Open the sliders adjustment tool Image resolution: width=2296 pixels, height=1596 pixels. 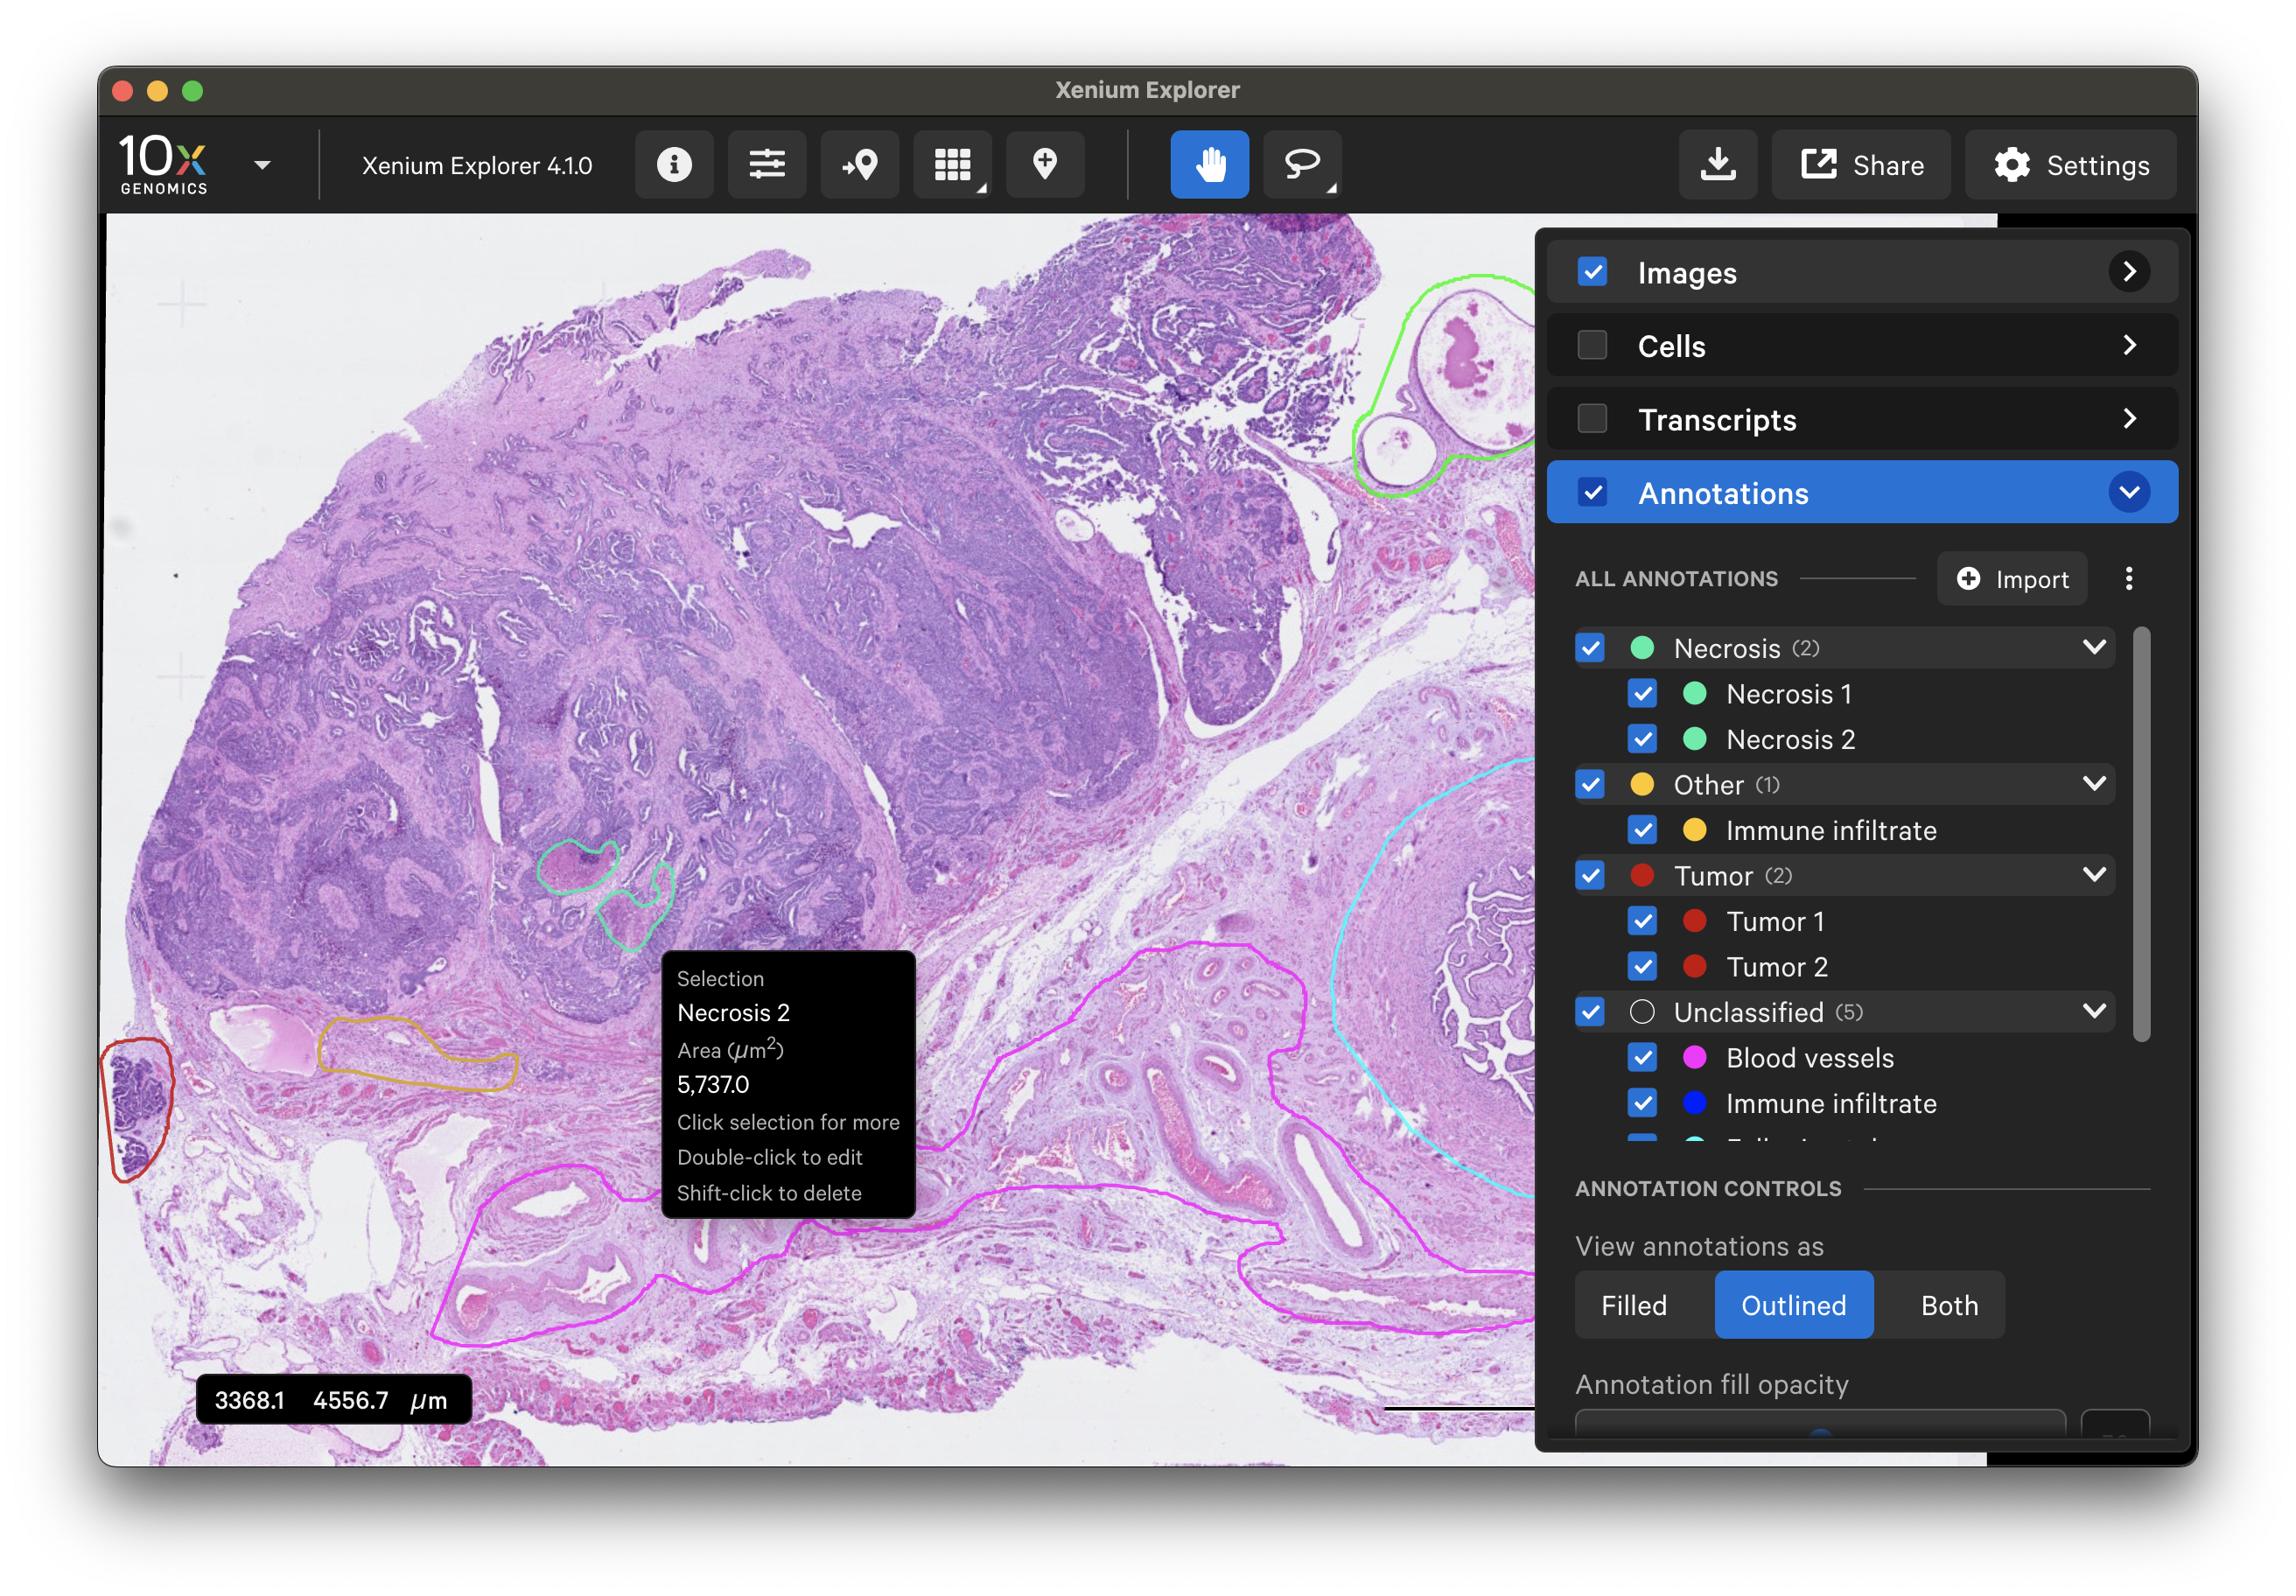pos(767,165)
